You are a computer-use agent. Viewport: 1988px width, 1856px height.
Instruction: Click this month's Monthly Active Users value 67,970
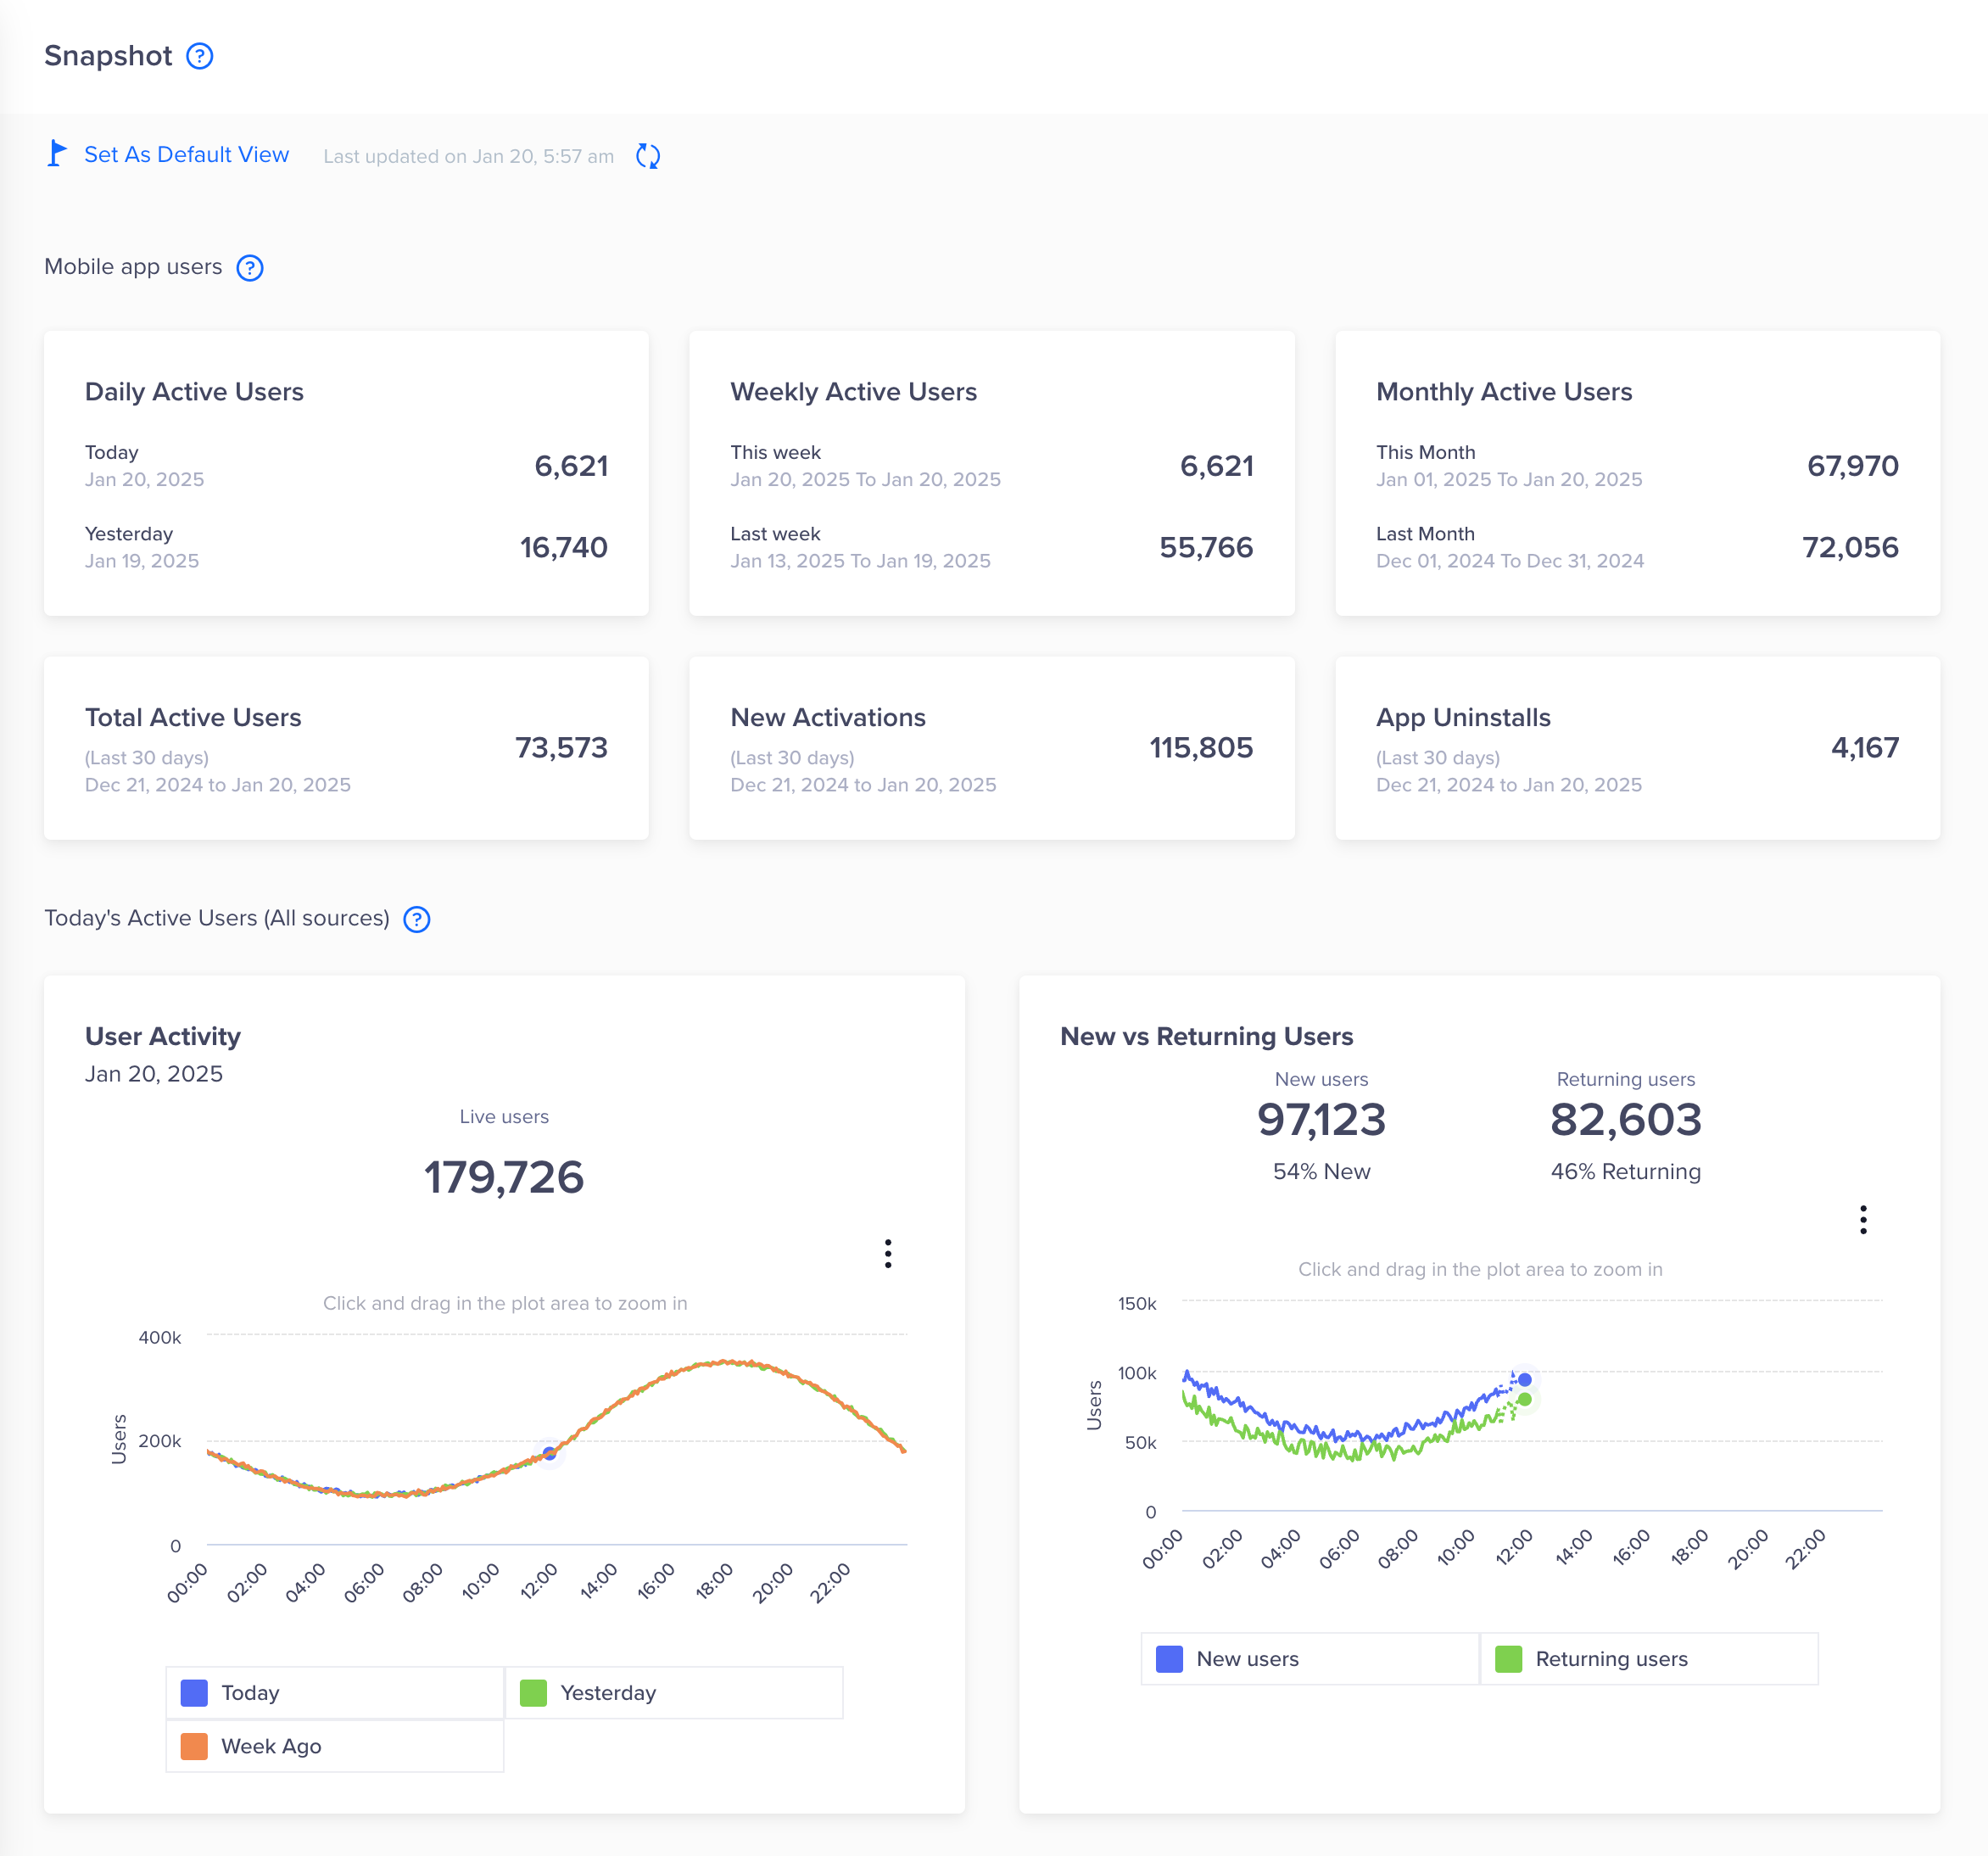[x=1852, y=466]
